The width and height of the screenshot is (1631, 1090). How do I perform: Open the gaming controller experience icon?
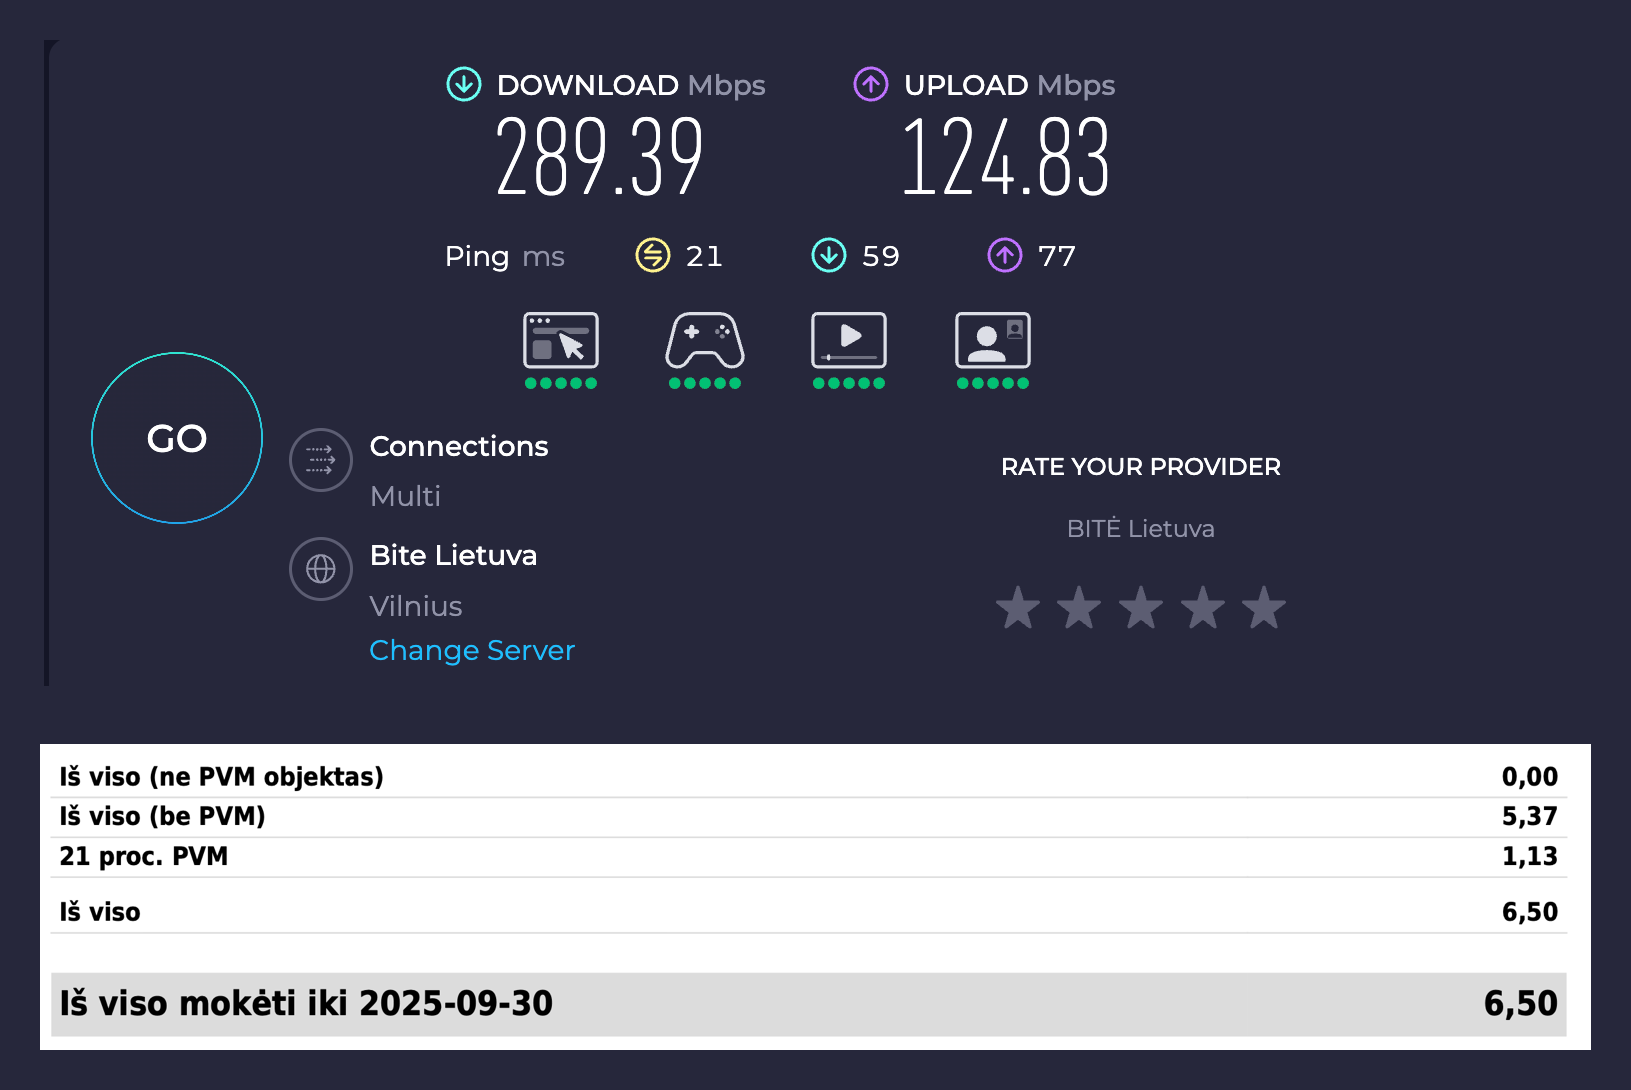coord(705,341)
